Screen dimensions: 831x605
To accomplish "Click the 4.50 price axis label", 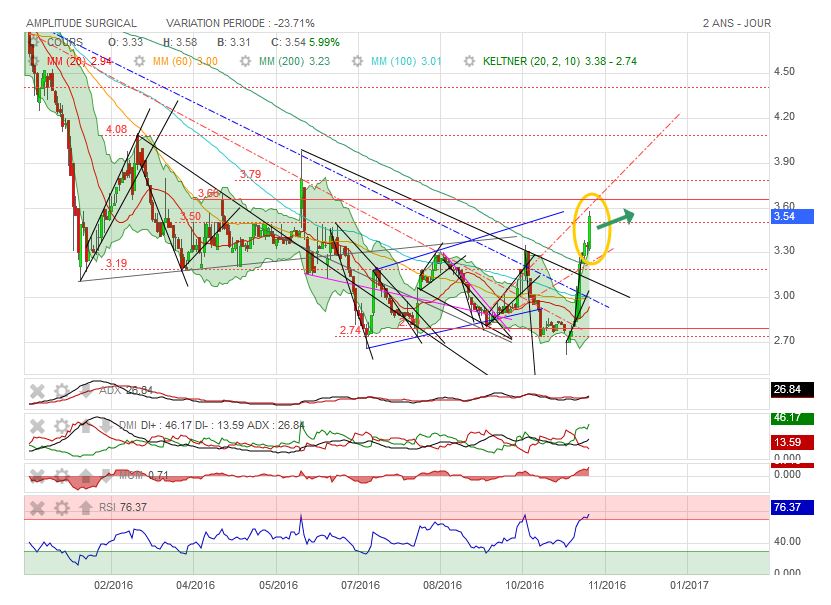I will click(784, 71).
